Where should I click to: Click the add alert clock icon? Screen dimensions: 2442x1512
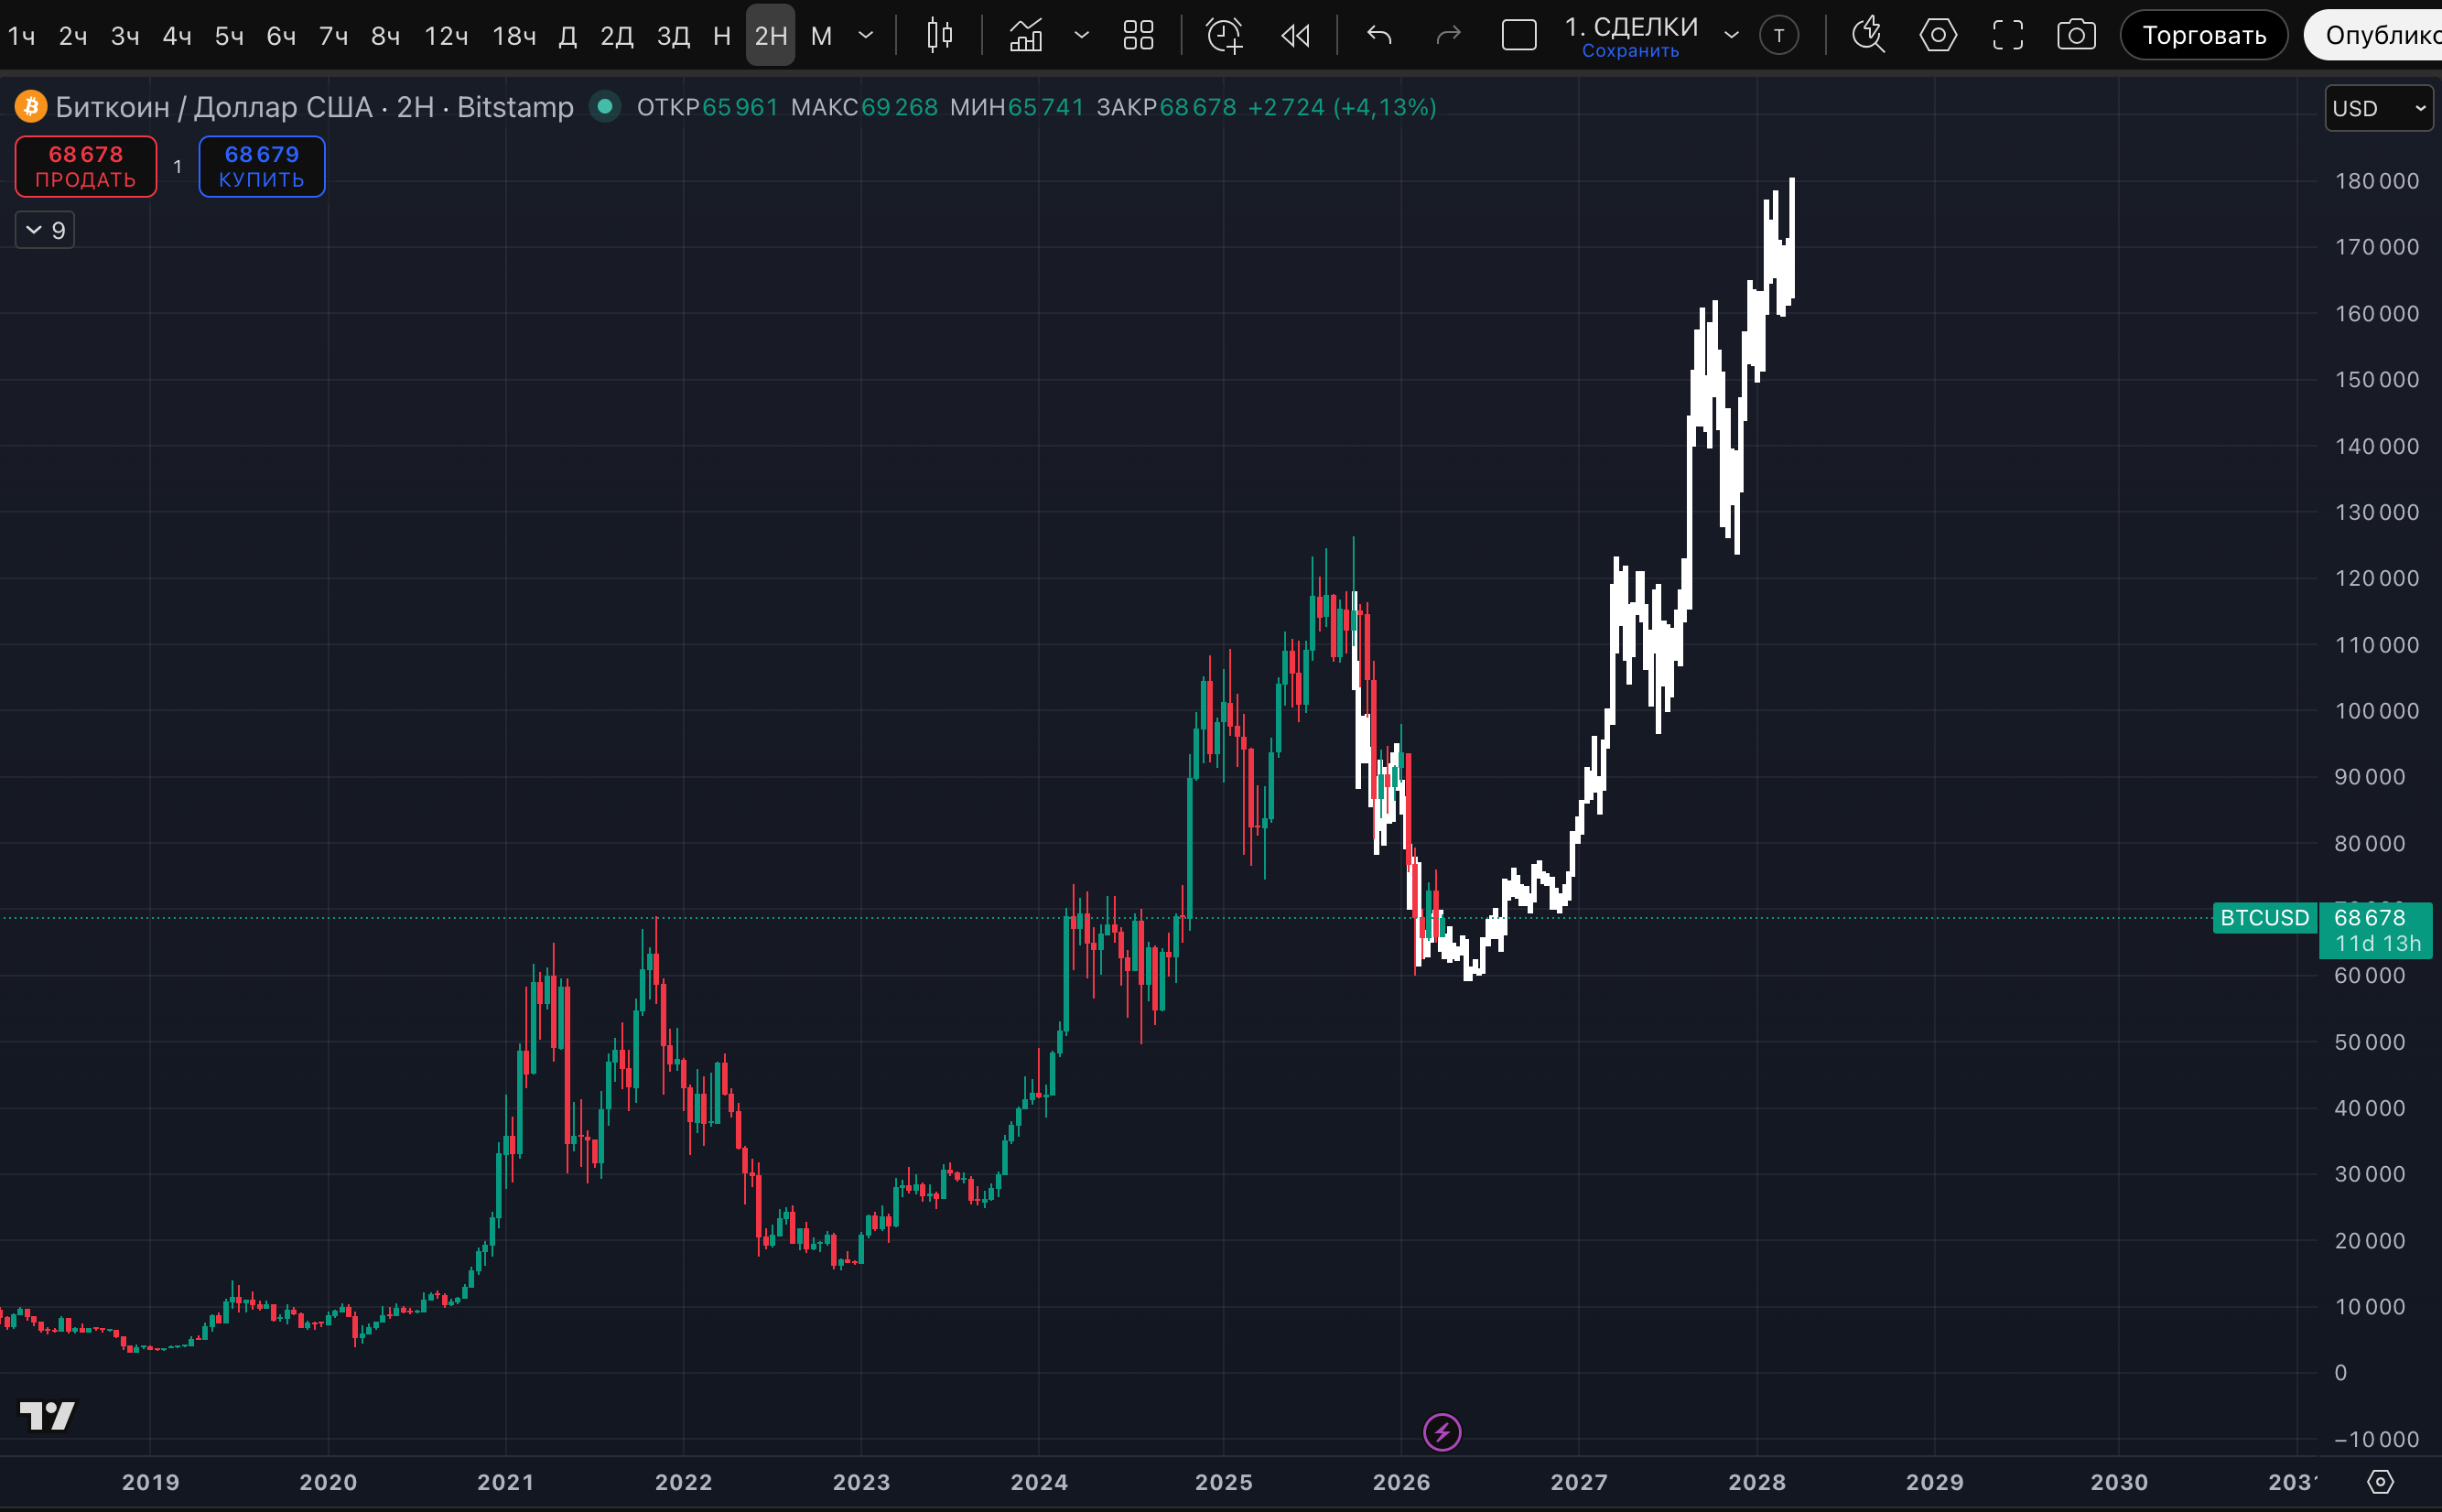click(x=1224, y=36)
